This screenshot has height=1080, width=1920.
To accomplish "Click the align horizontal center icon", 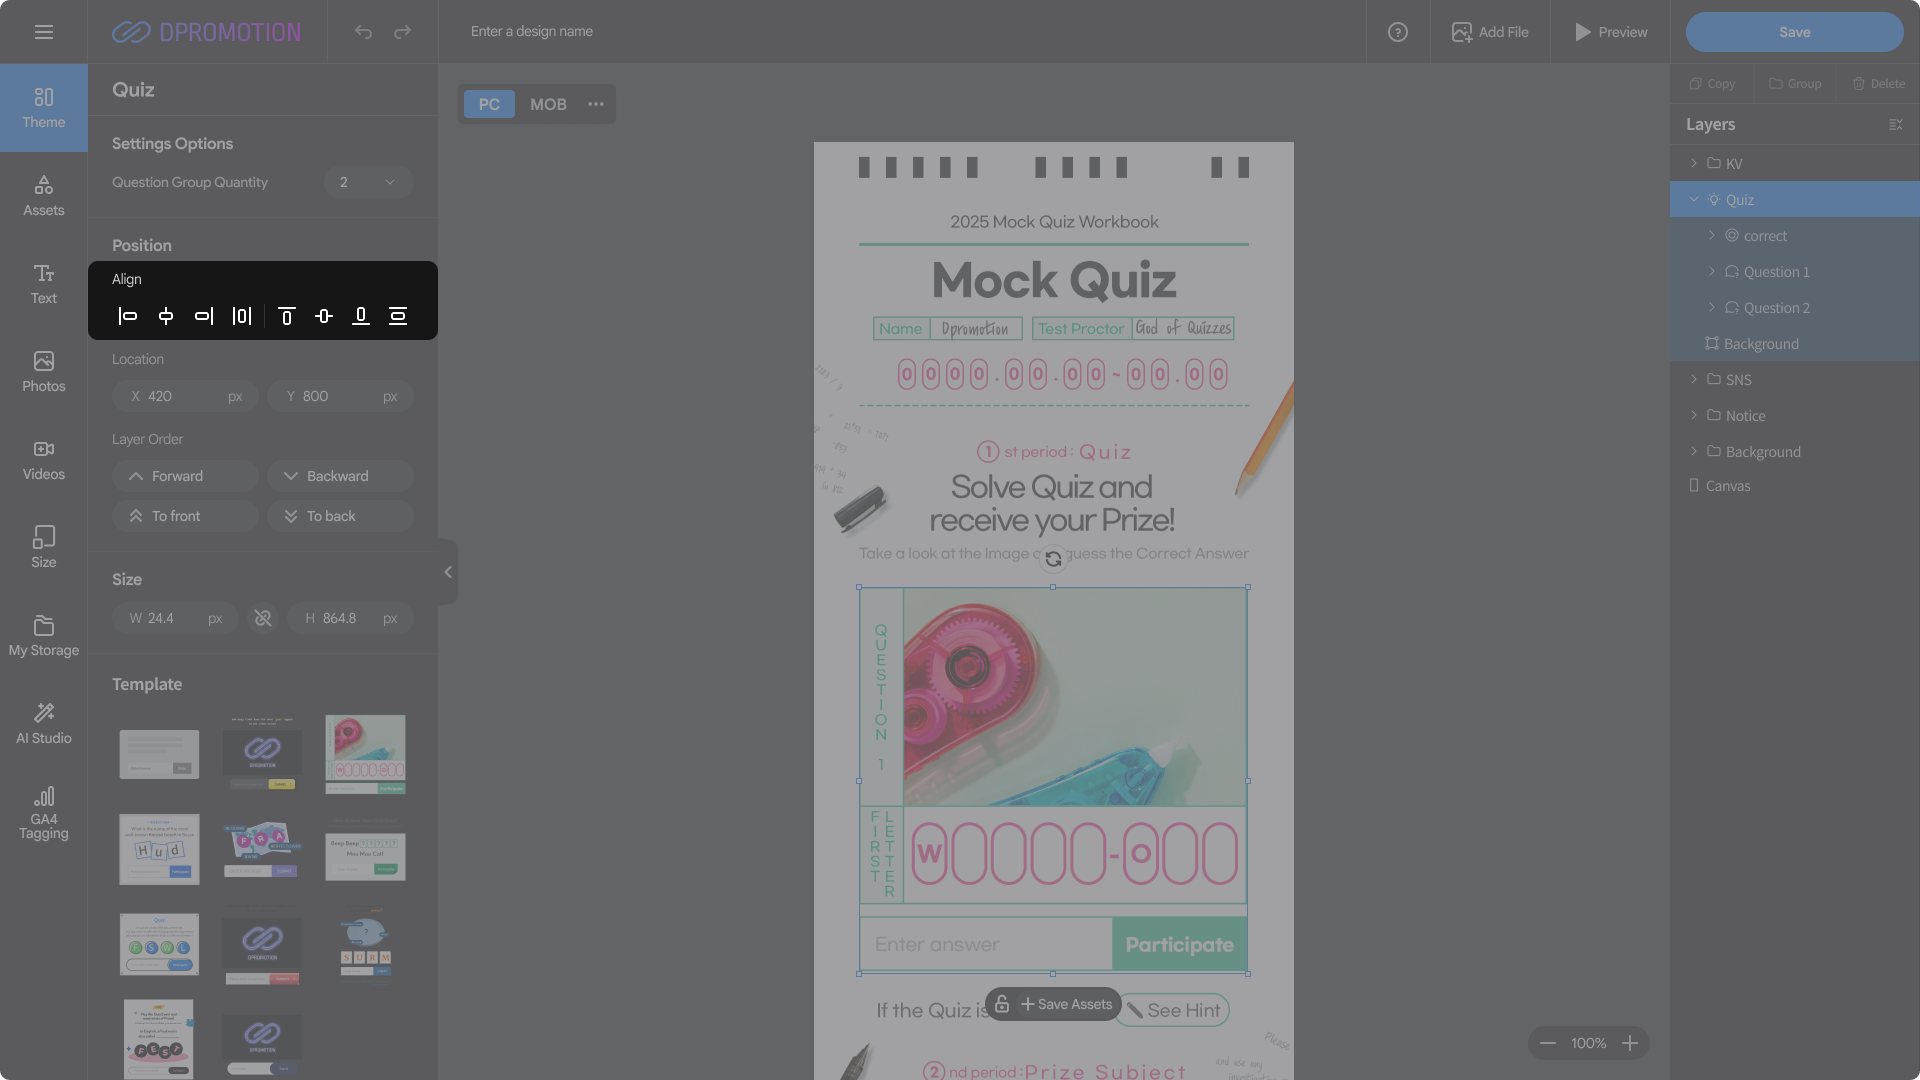I will pyautogui.click(x=166, y=317).
